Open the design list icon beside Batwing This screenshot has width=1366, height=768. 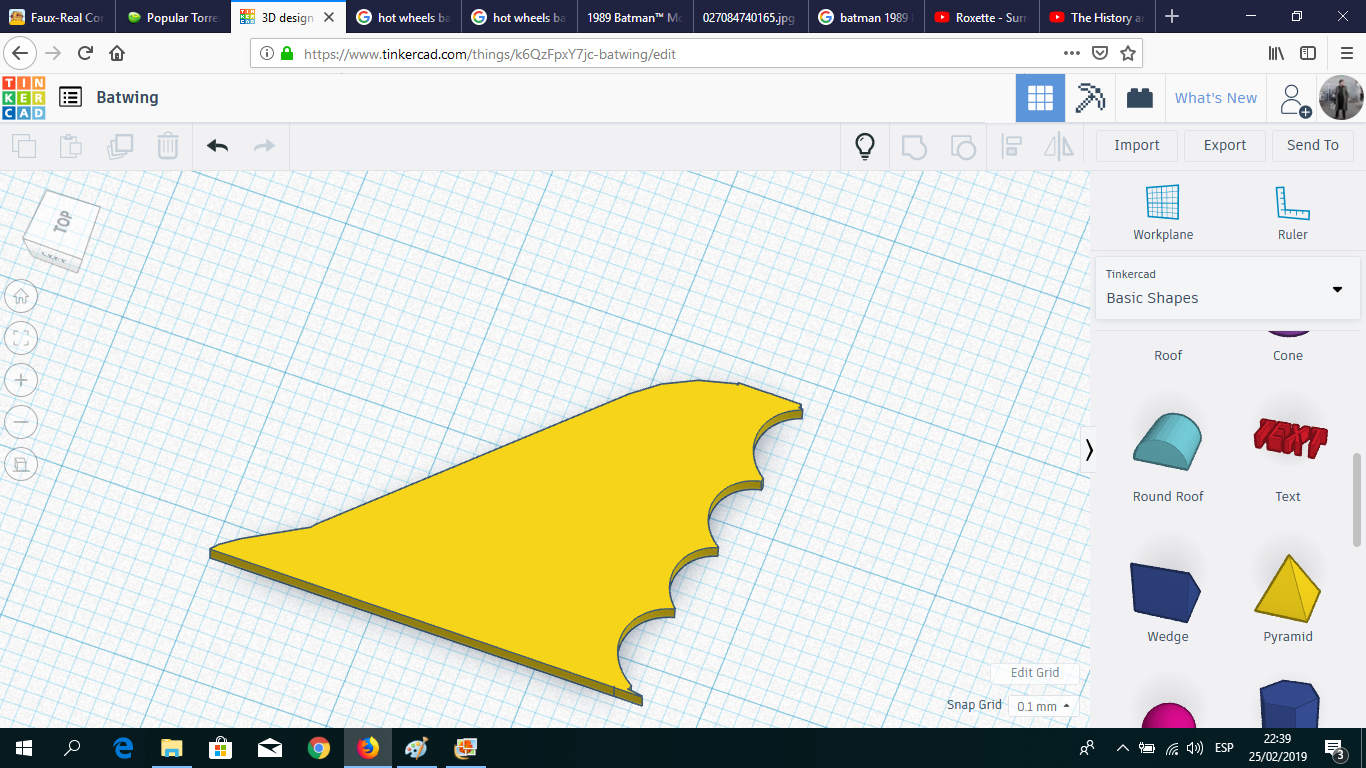click(x=70, y=97)
